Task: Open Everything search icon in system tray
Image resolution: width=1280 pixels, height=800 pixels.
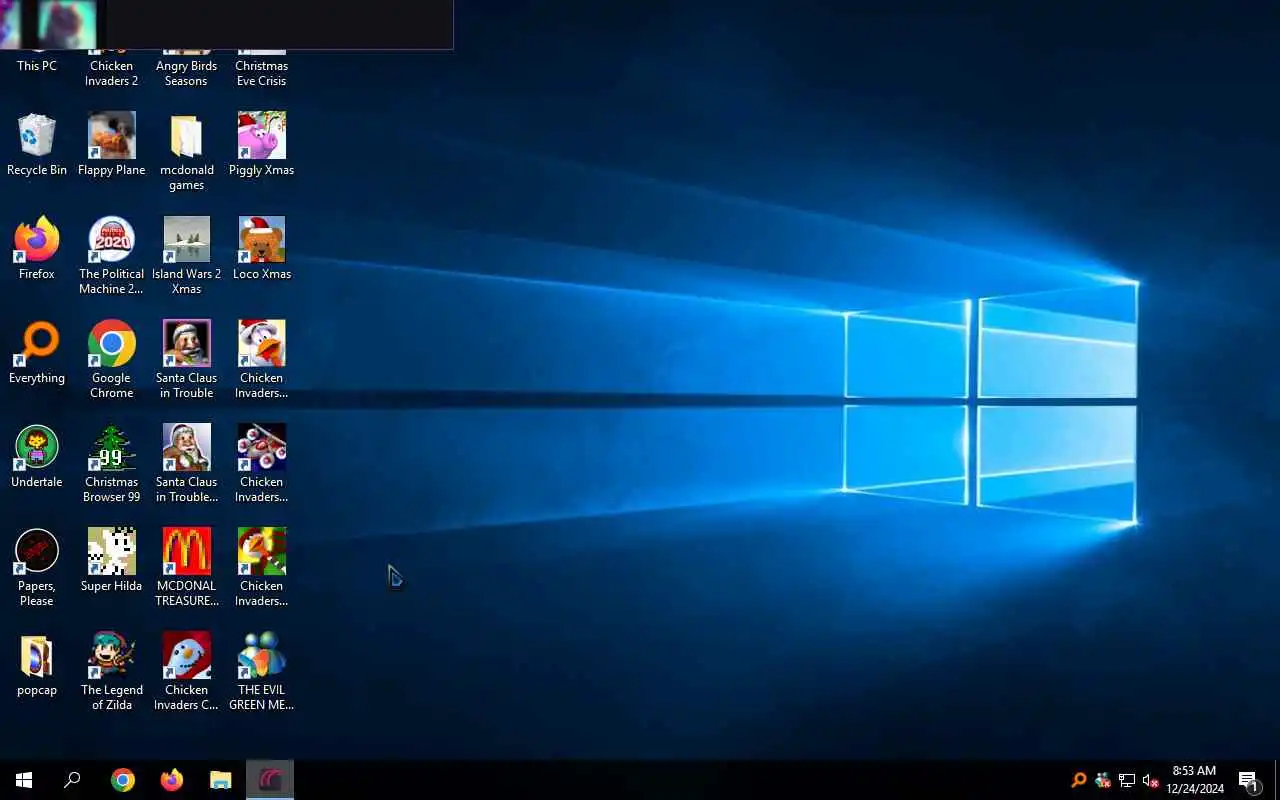Action: pos(1079,780)
